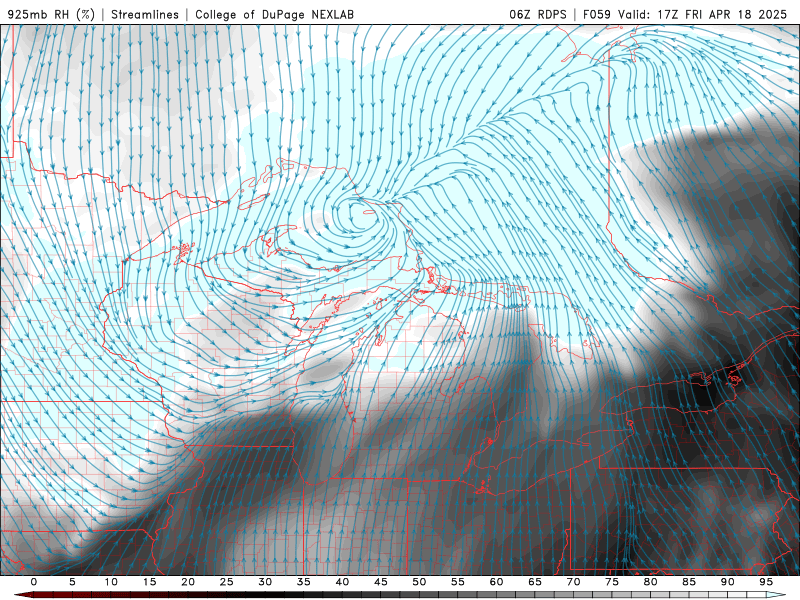Click the "Streamlines" label in header
The width and height of the screenshot is (800, 600).
coord(145,14)
